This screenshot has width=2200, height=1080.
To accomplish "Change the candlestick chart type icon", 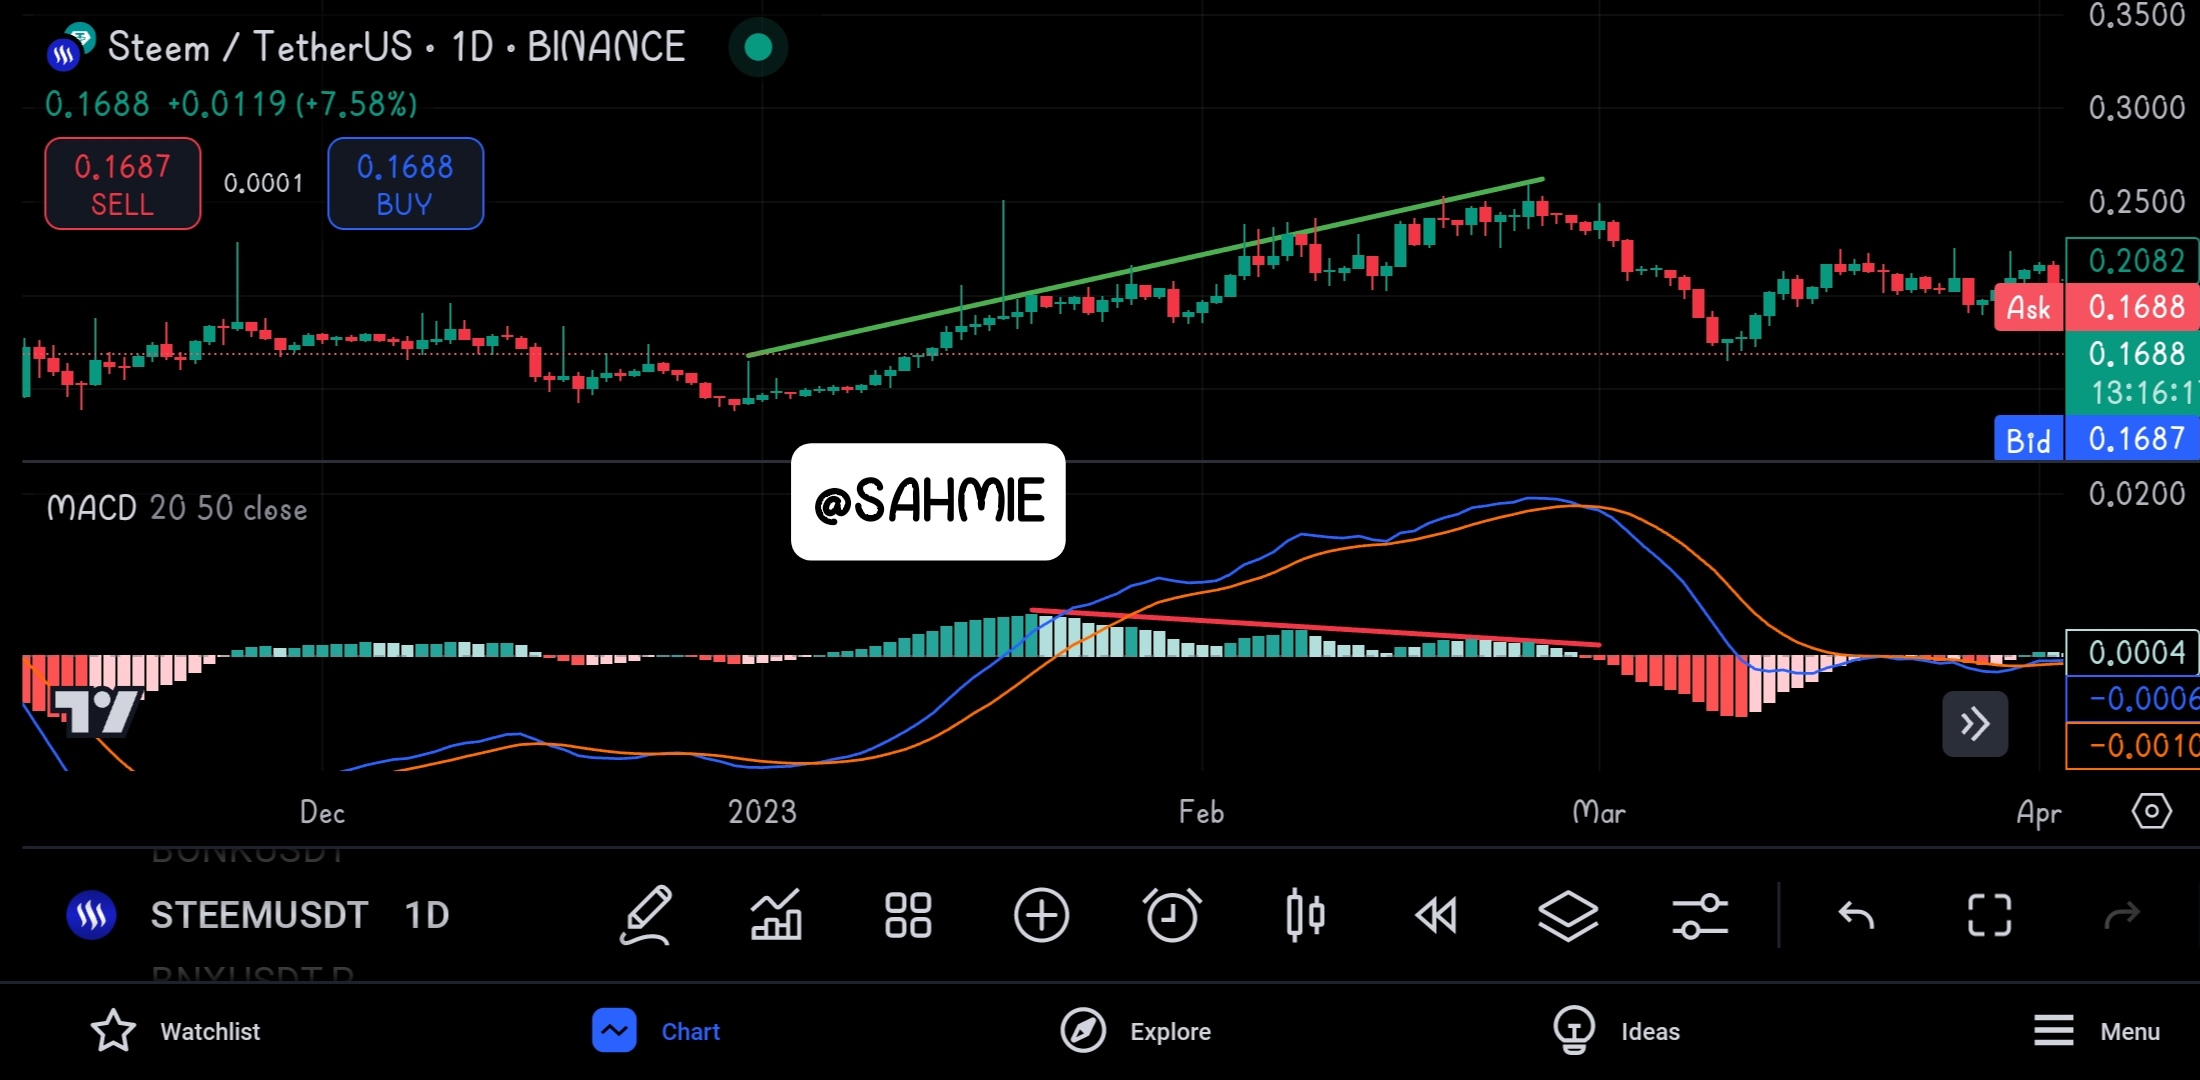I will pos(1305,915).
